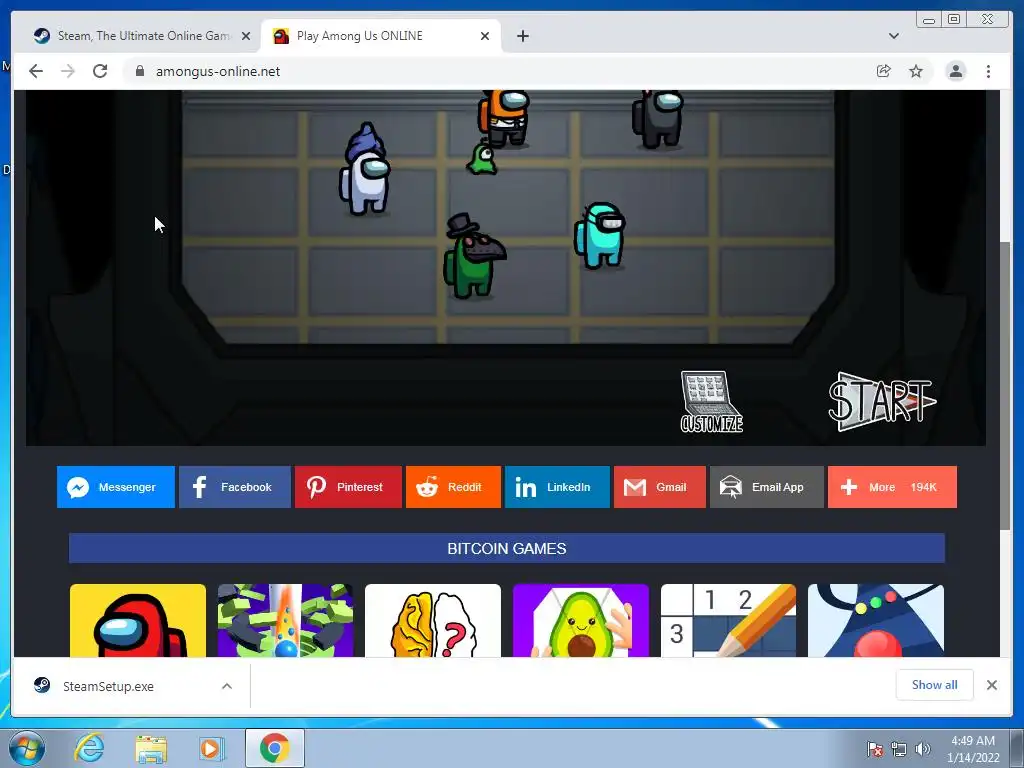Expand the tab search chevron
Viewport: 1024px width, 768px height.
894,36
